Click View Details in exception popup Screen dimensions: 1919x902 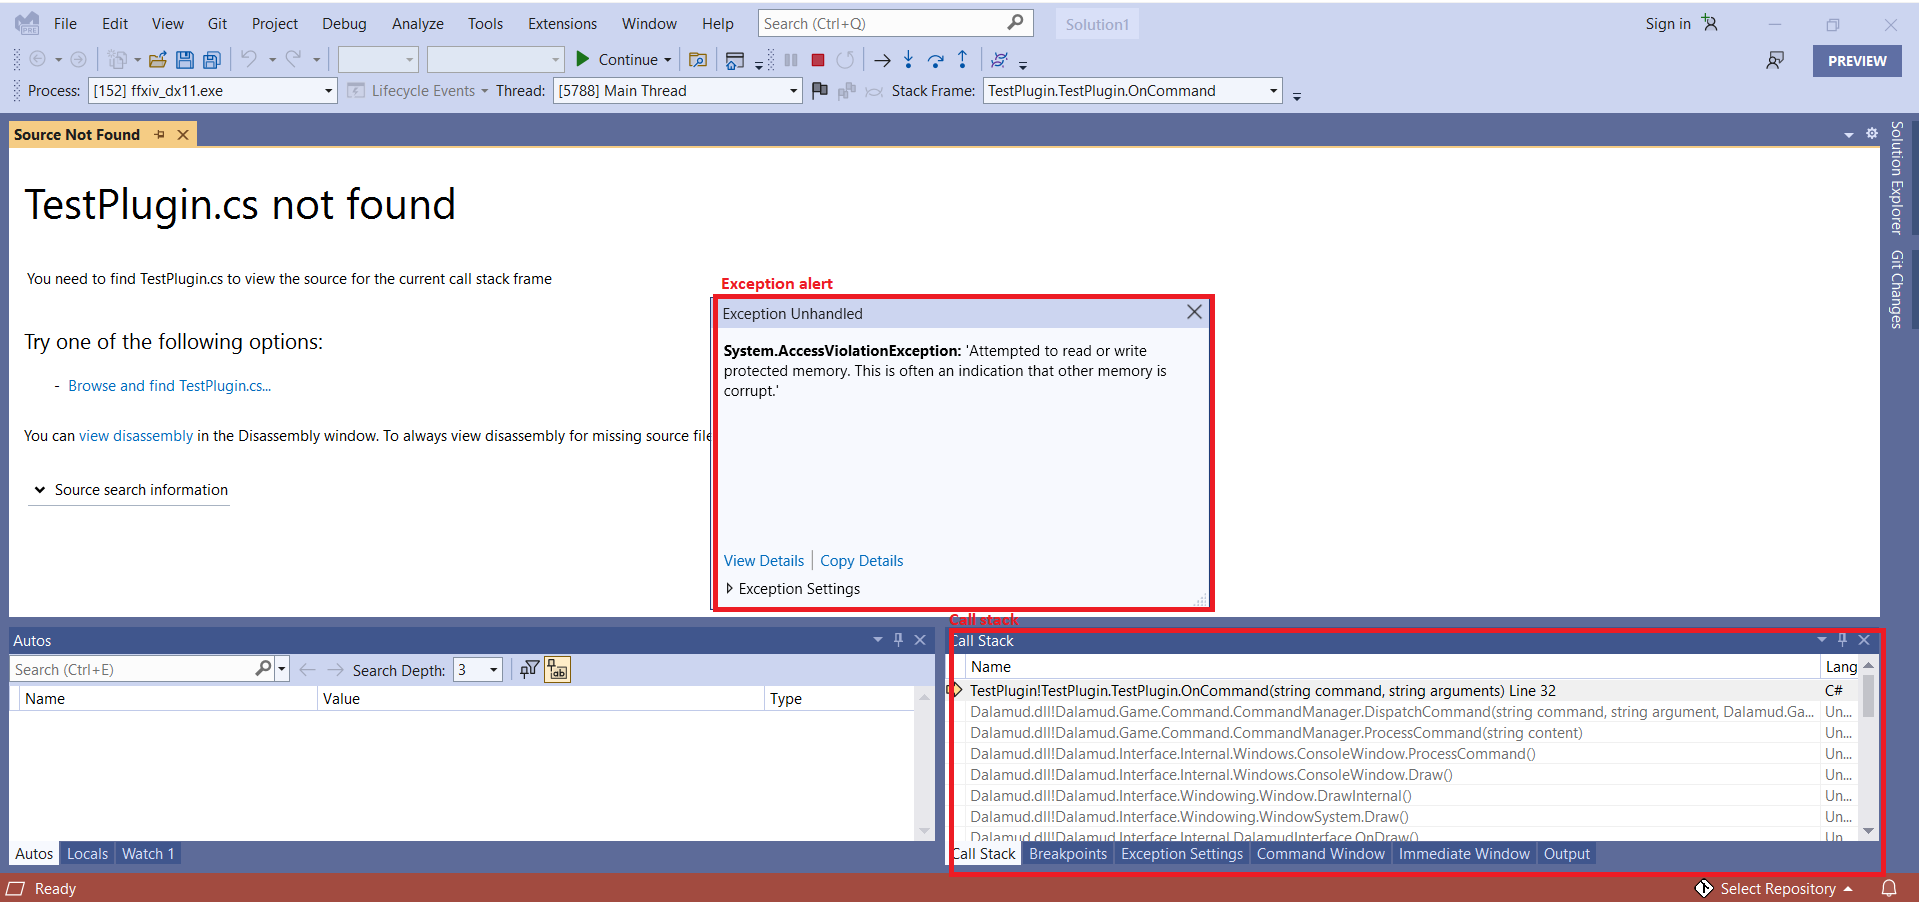point(764,561)
